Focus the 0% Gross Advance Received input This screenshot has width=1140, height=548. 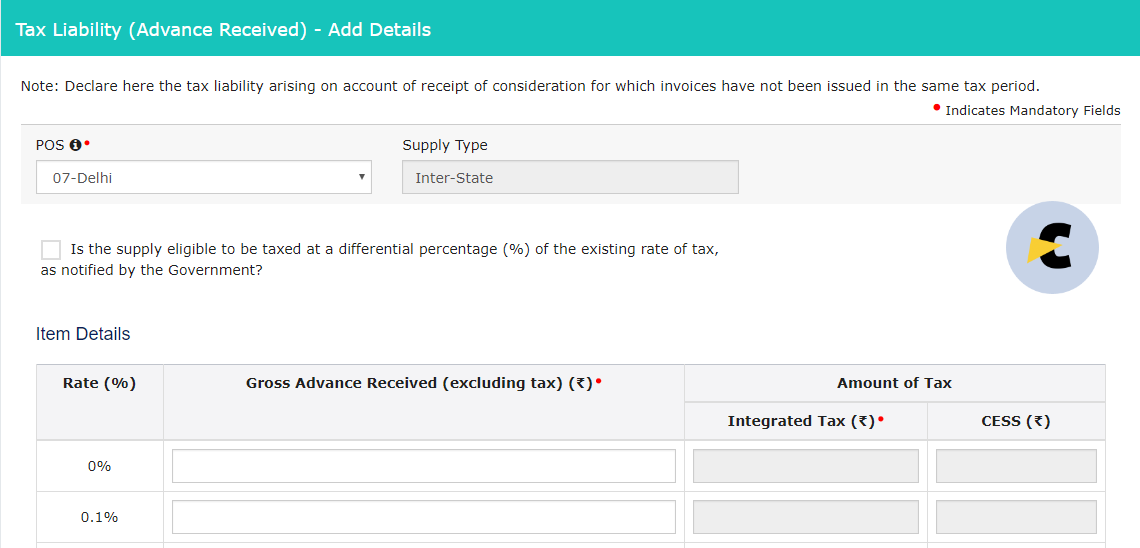424,466
